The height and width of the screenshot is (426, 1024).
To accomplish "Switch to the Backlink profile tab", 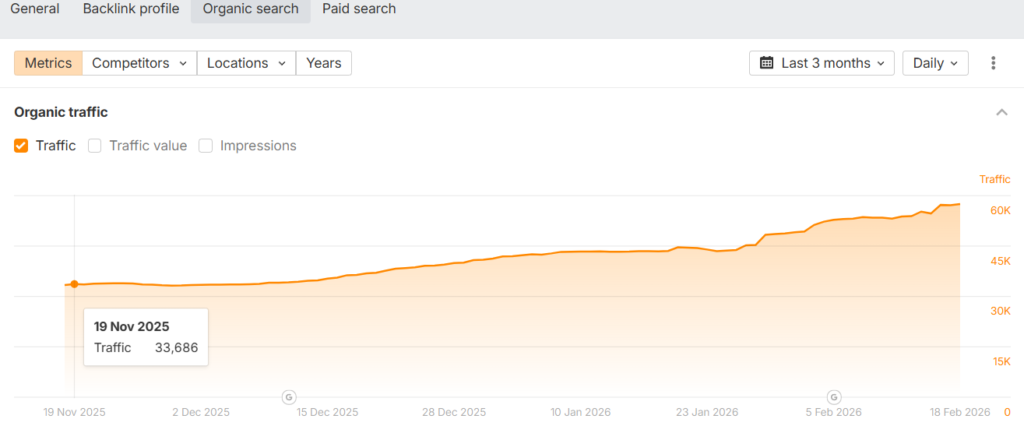I will (129, 9).
